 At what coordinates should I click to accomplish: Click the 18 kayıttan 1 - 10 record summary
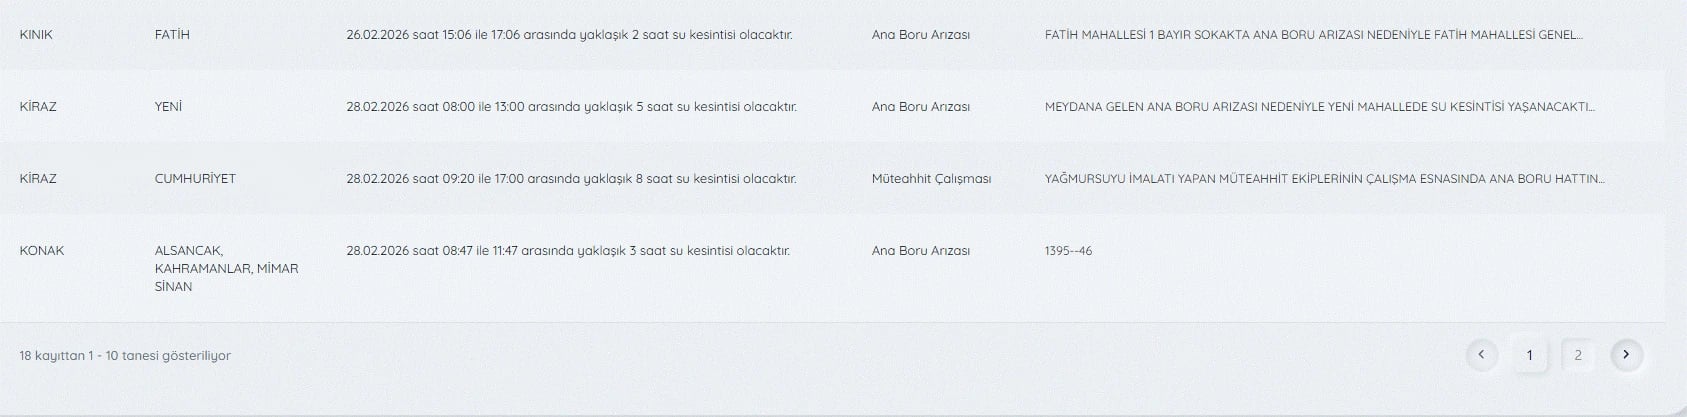click(x=125, y=356)
